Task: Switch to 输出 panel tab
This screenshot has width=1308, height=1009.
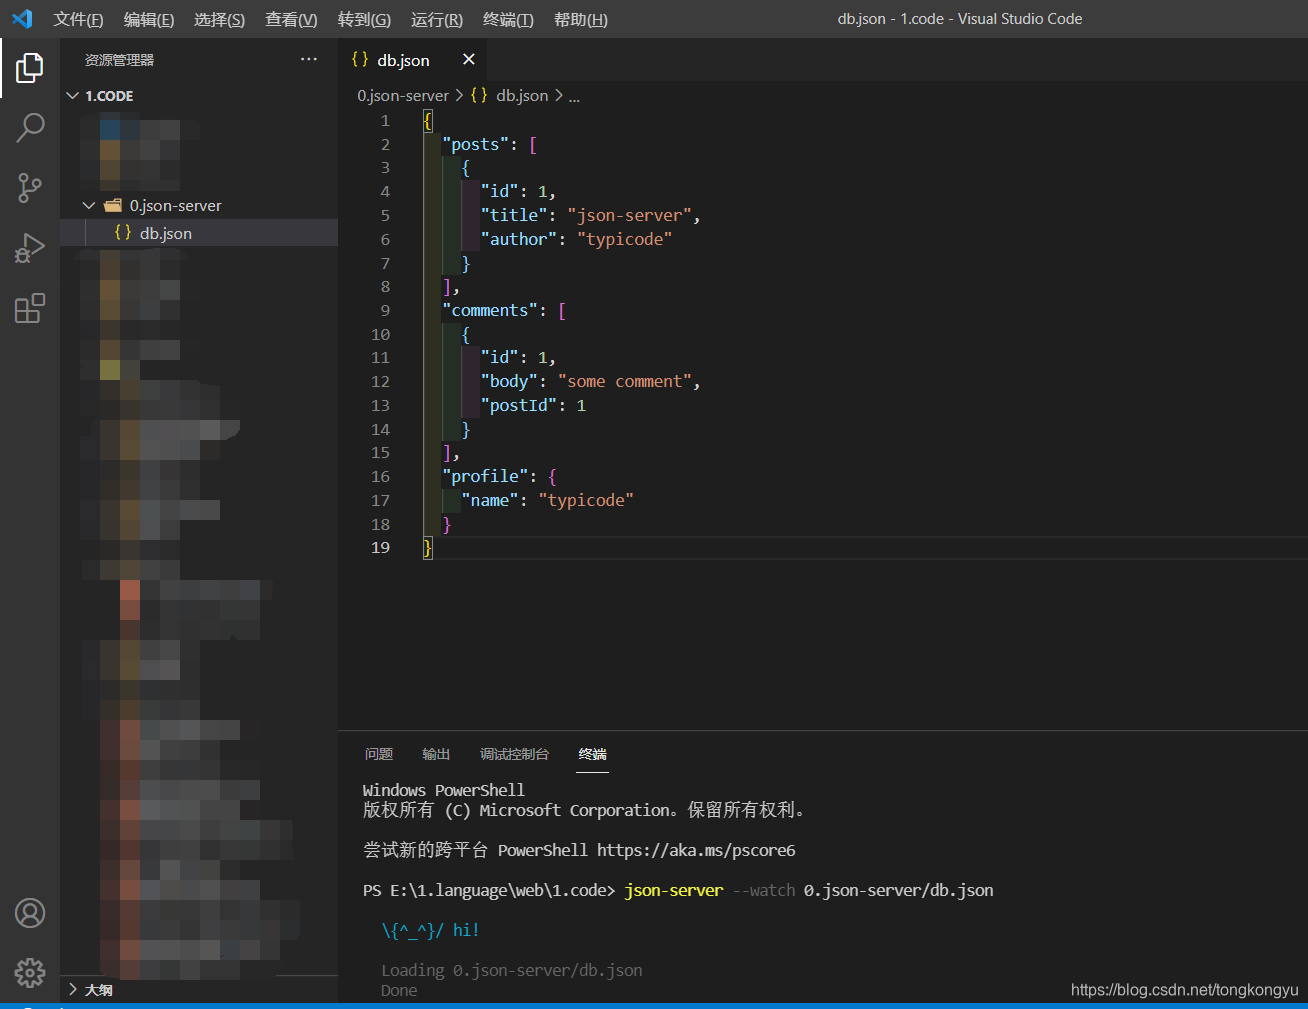Action: point(436,754)
